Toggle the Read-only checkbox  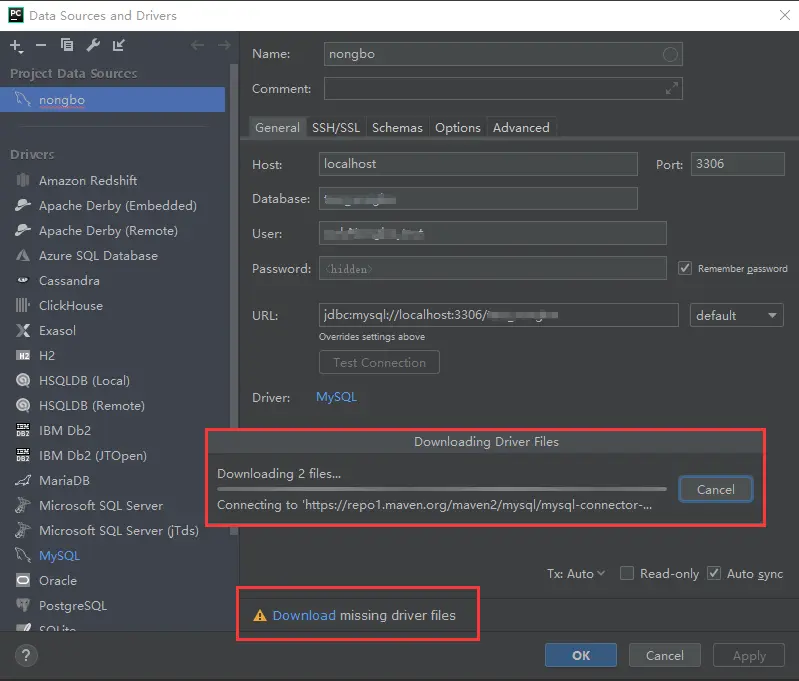pos(627,573)
